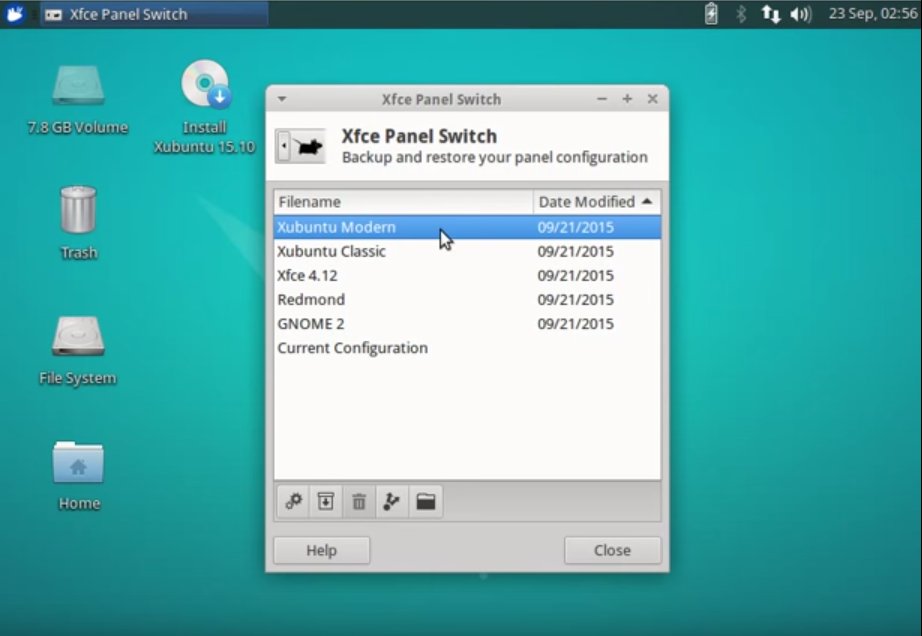Screen dimensions: 922x636
Task: Minimize the Xfce Panel Switch window
Action: tap(602, 99)
